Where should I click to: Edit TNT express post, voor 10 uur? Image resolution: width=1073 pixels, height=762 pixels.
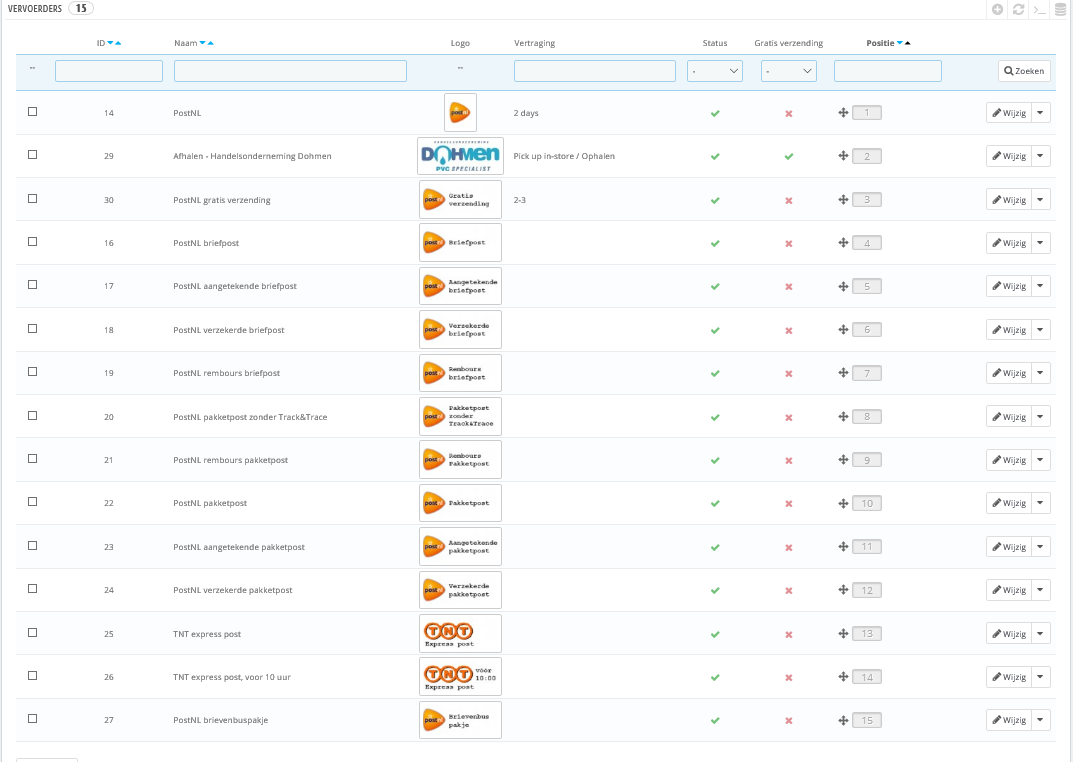(x=1009, y=676)
